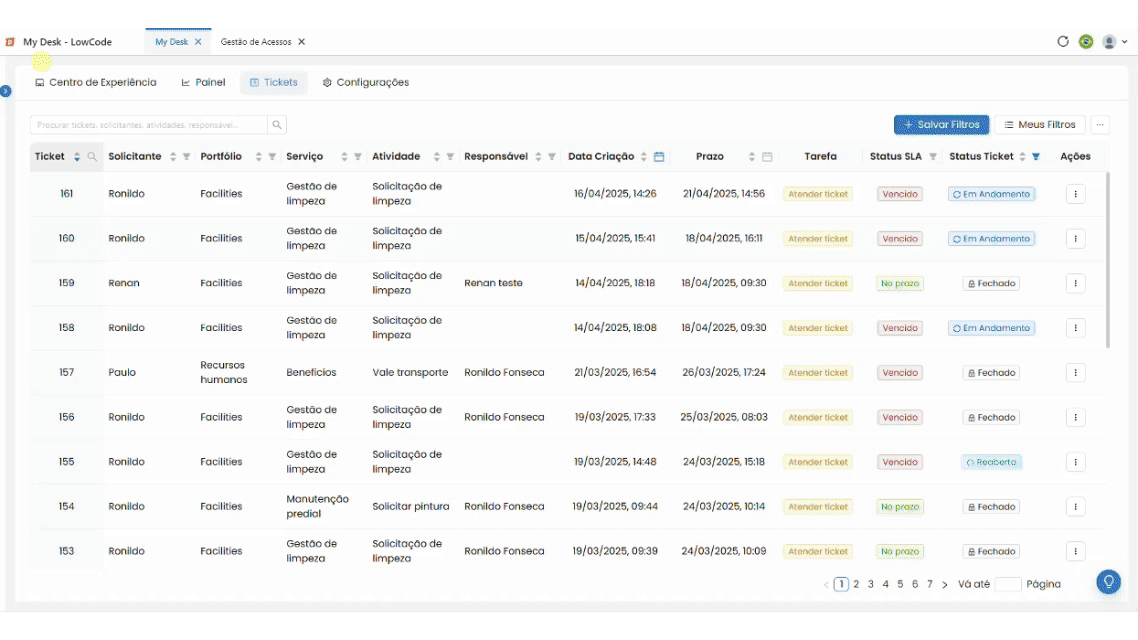Open the Responsável column filter
Image resolution: width=1138 pixels, height=640 pixels.
(552, 157)
